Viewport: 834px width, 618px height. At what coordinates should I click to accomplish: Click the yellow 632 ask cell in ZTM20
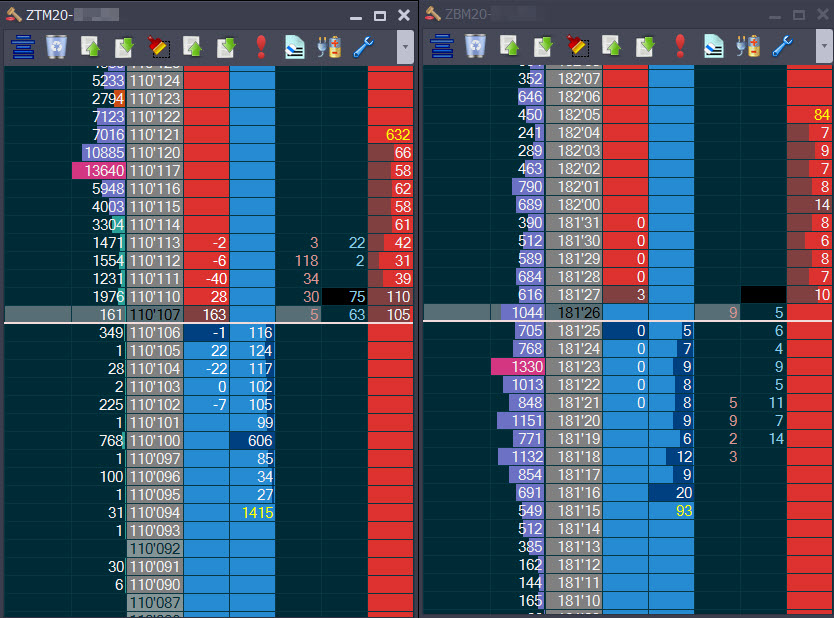pos(390,135)
